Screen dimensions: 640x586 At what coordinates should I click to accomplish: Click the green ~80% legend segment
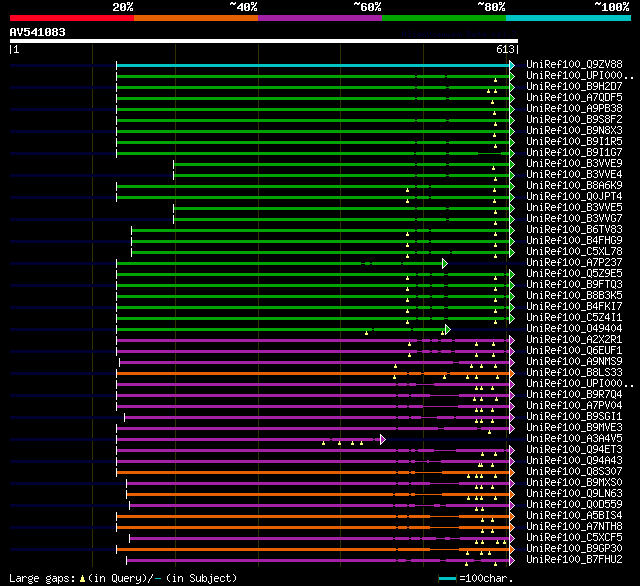(x=444, y=18)
